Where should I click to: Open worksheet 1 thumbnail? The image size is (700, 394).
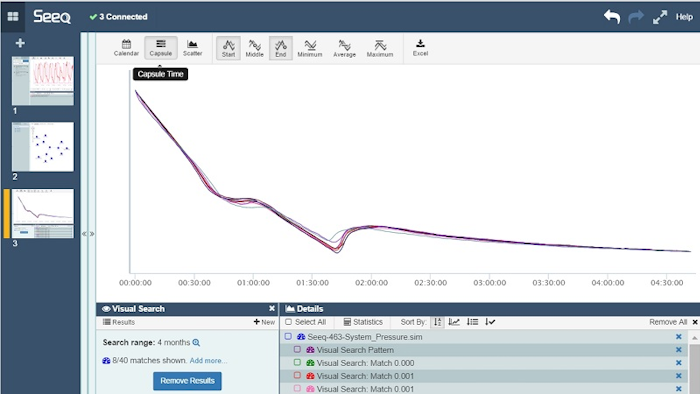point(42,81)
